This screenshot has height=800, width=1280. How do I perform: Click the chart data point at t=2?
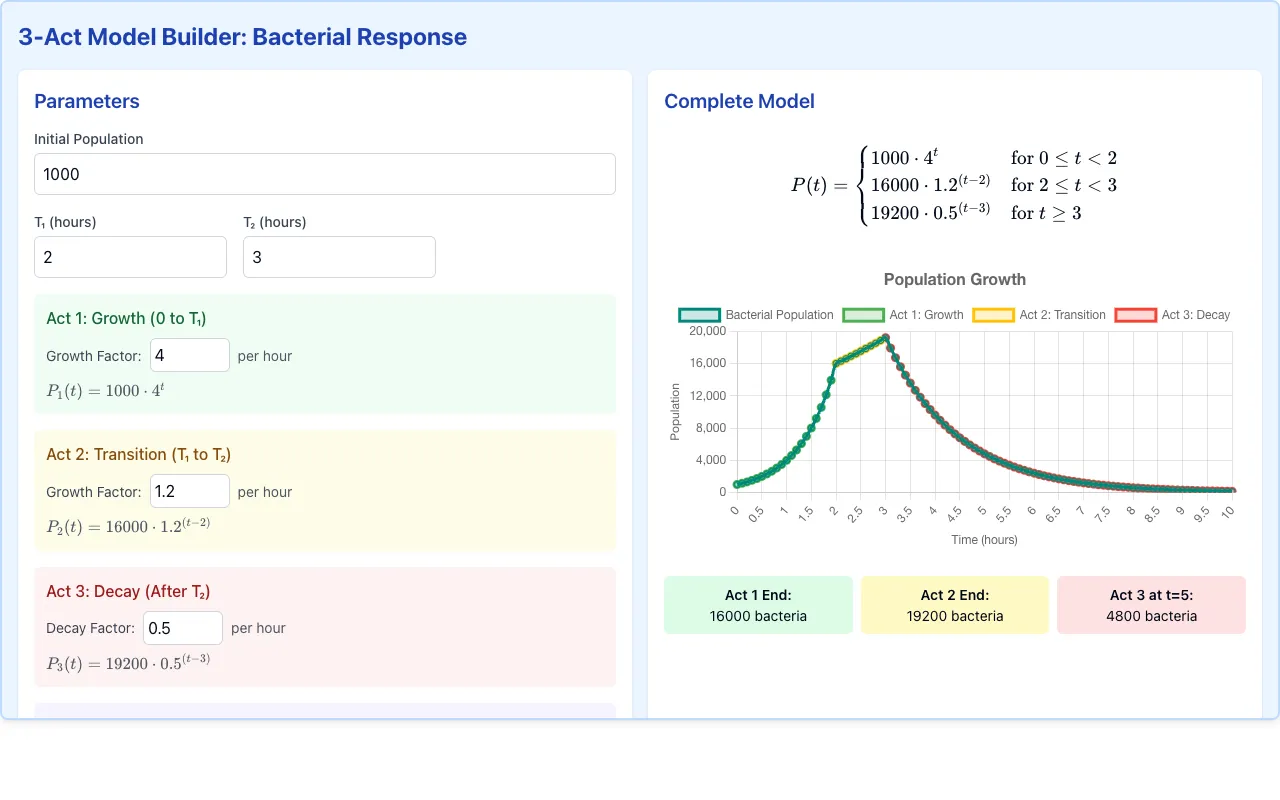pos(835,364)
